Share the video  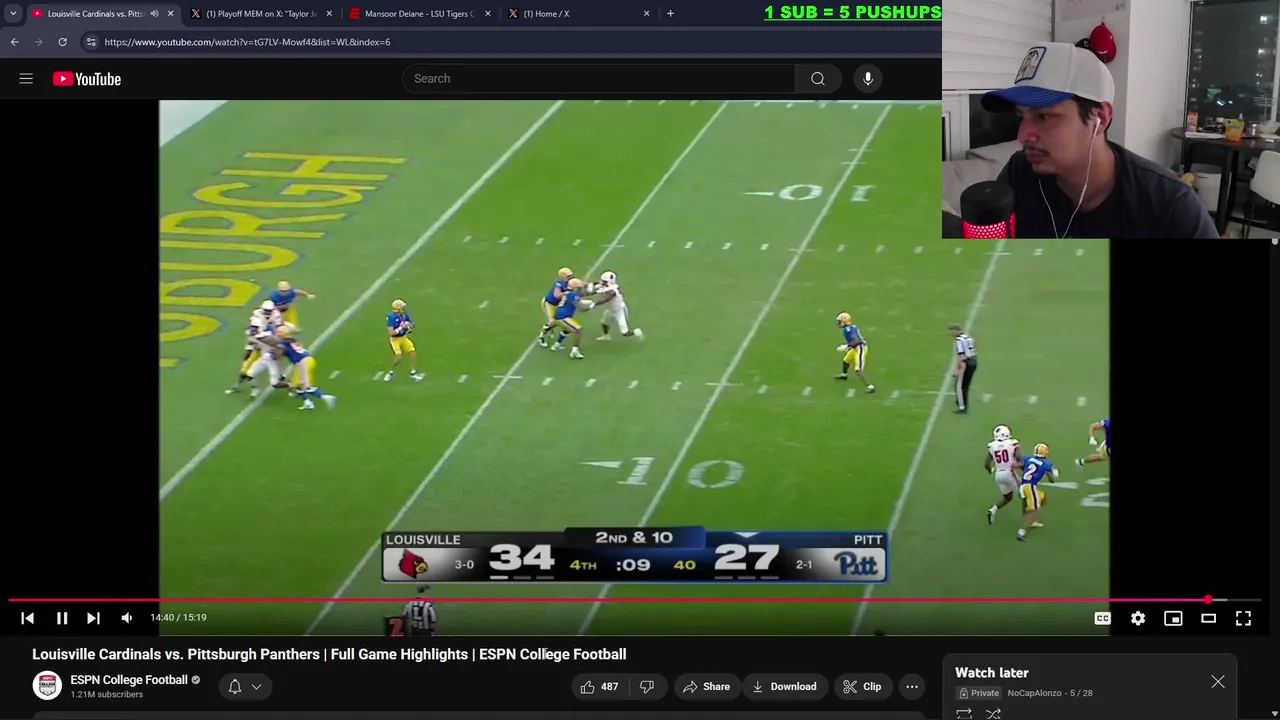tap(706, 687)
